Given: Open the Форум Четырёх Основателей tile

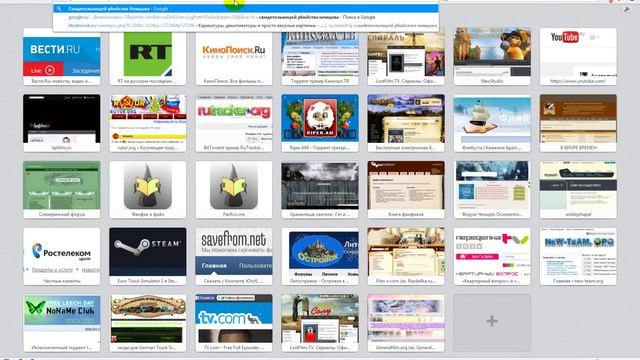Looking at the screenshot, I should 492,189.
